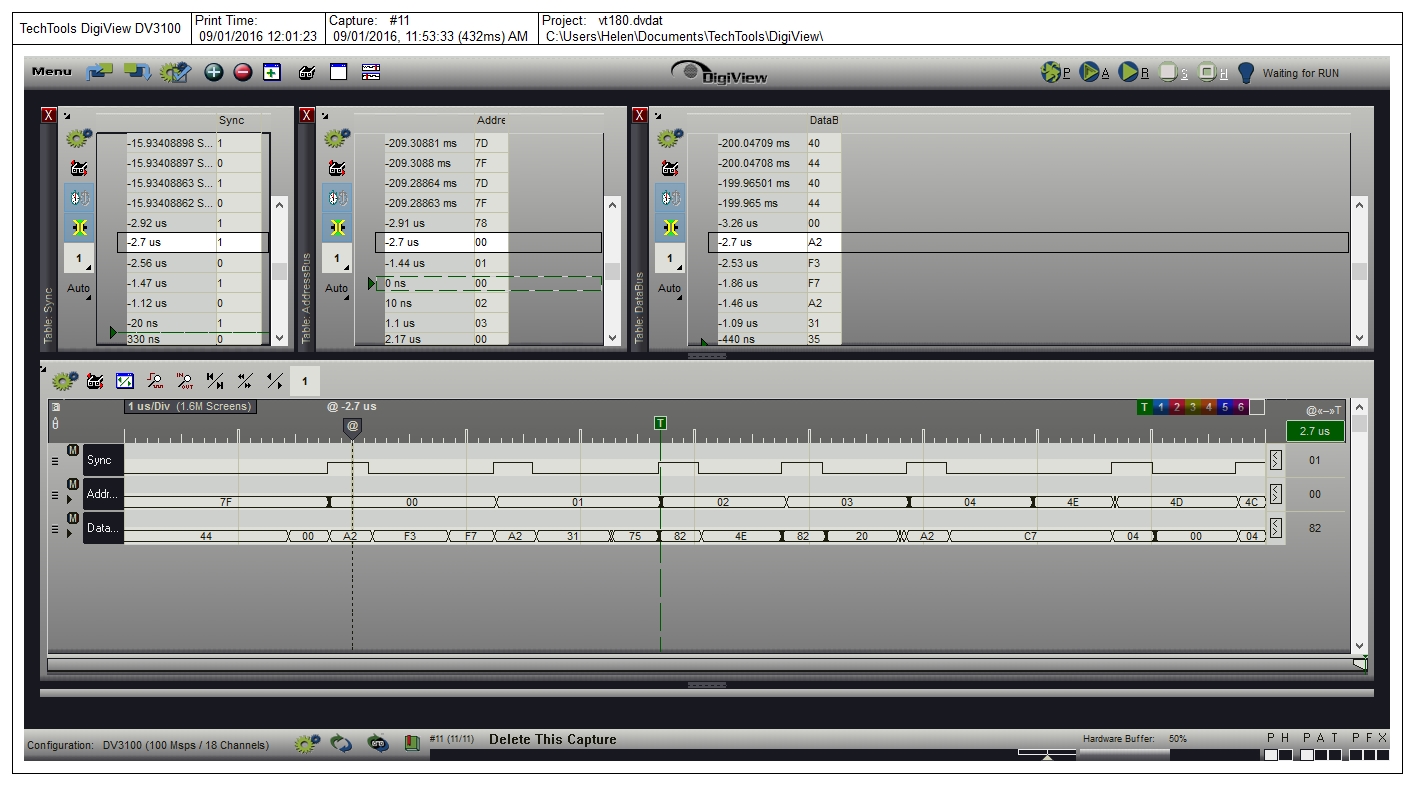Screen dimensions: 1414x785
Task: Open gear settings of the Sync table
Action: click(78, 140)
